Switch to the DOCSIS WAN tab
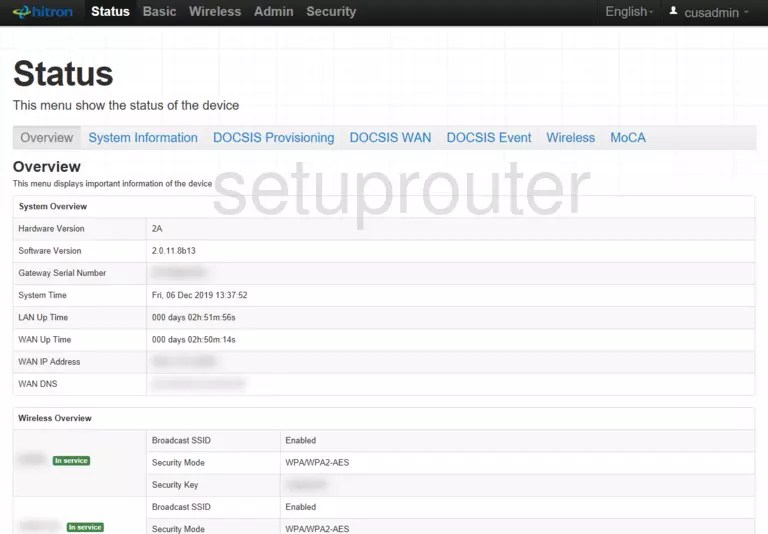 pyautogui.click(x=390, y=138)
